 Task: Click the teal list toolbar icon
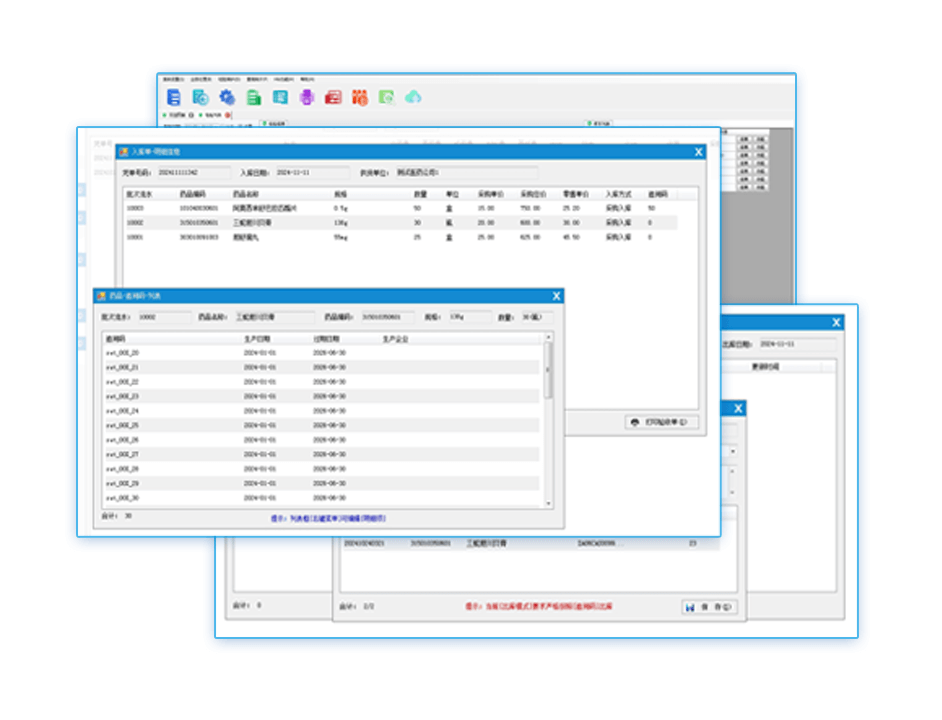tap(281, 97)
